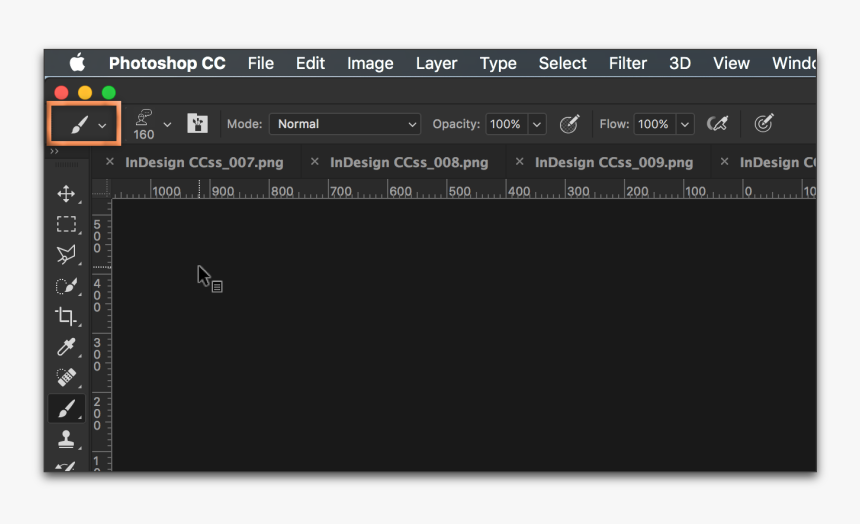Expand the brush preset picker chevron
860x524 pixels.
pos(167,125)
